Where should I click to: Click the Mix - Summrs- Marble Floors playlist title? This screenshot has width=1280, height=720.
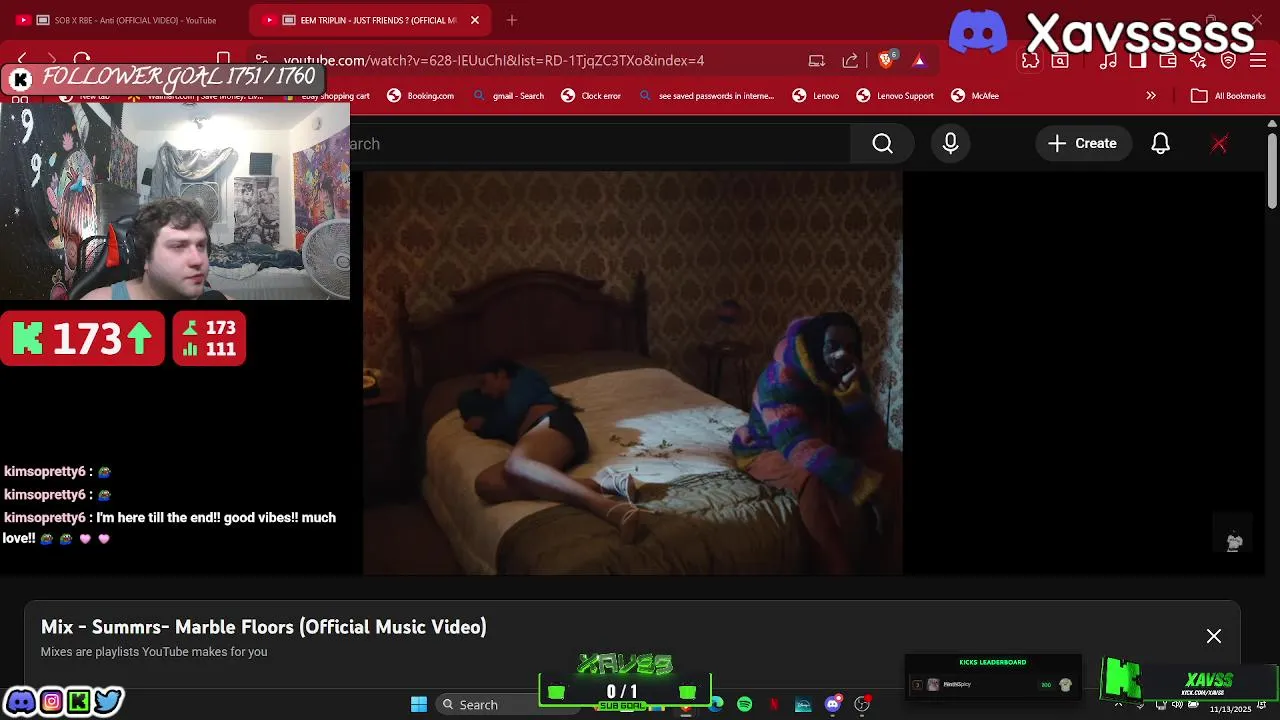pos(264,627)
